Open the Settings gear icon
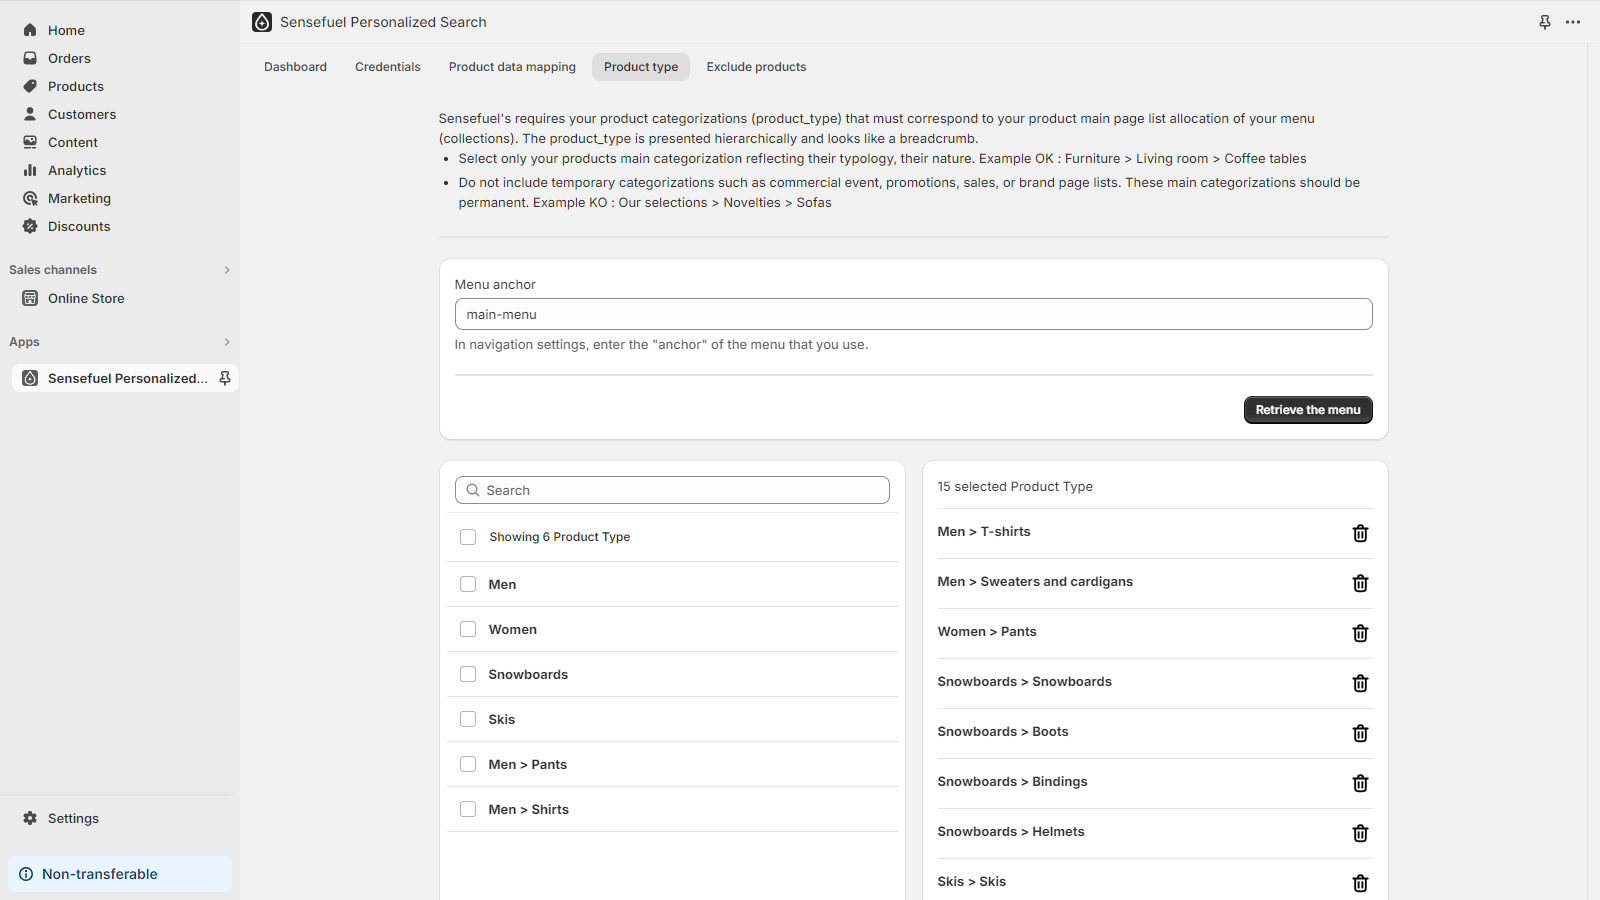This screenshot has width=1600, height=900. pos(30,818)
